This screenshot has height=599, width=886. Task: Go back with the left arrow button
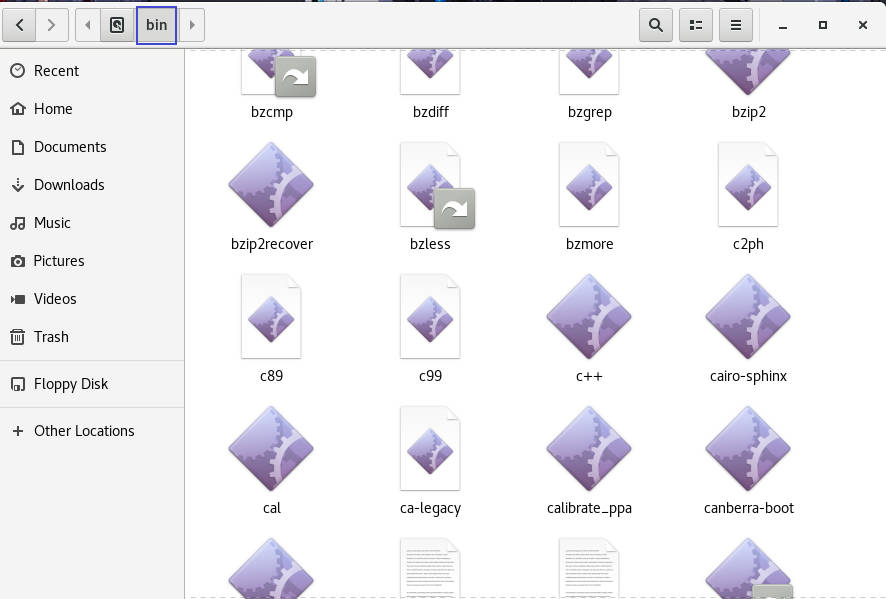click(x=20, y=25)
